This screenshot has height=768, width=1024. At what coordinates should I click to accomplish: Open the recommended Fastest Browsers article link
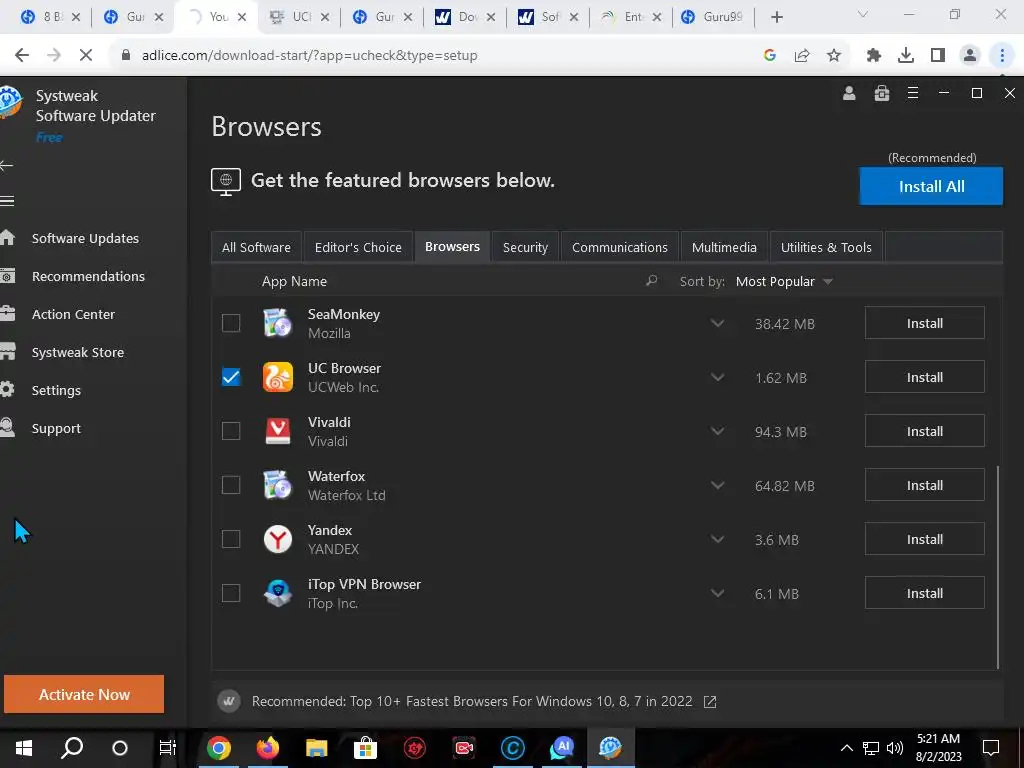click(472, 701)
